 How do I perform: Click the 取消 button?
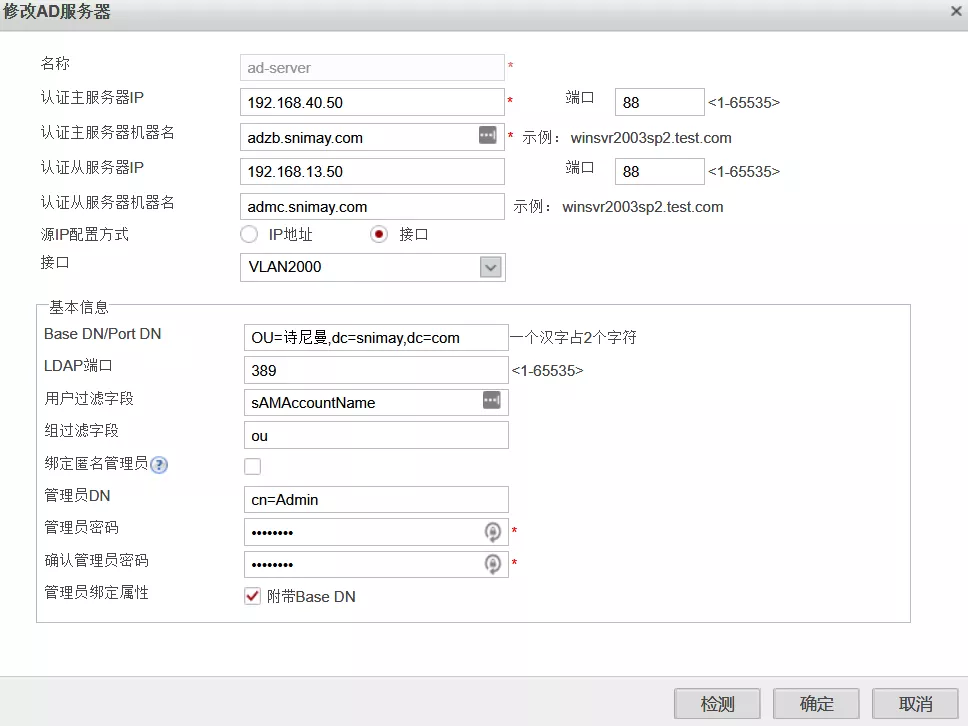[915, 703]
